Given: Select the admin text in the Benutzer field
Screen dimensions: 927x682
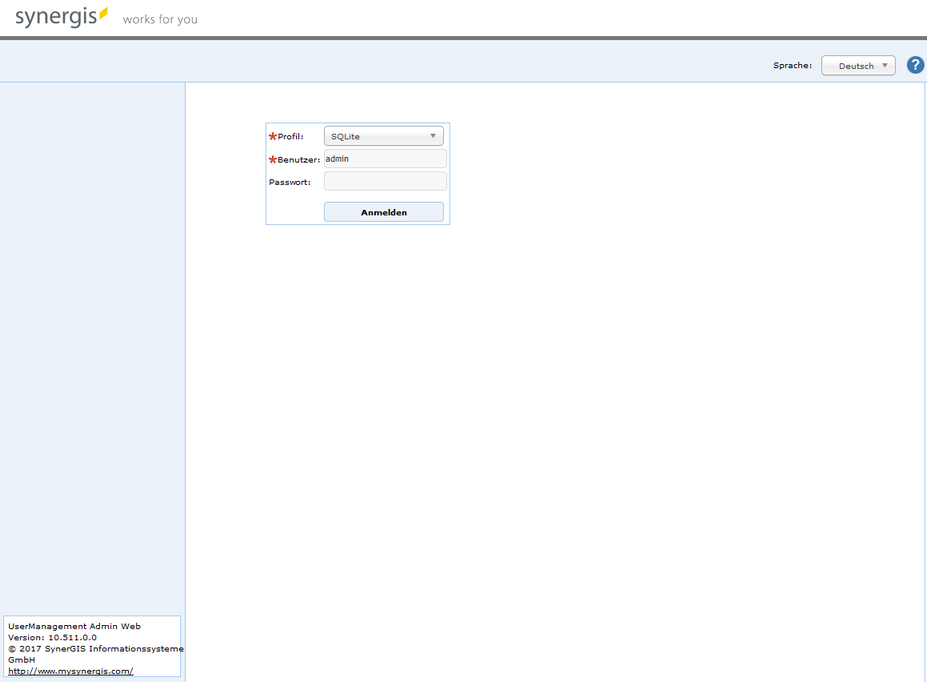Looking at the screenshot, I should pyautogui.click(x=337, y=158).
